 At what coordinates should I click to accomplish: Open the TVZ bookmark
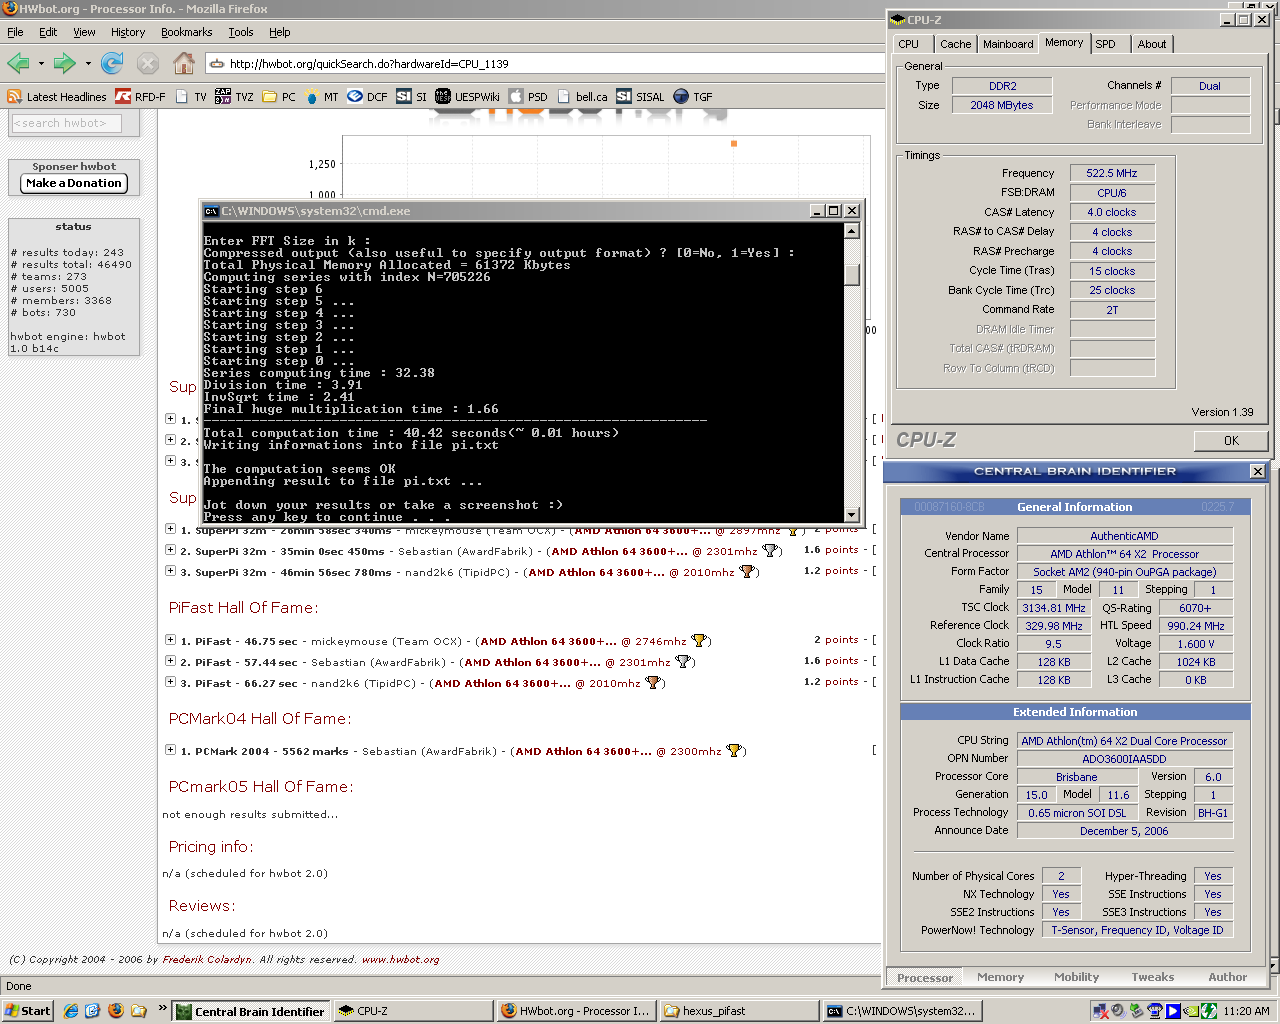click(x=234, y=97)
